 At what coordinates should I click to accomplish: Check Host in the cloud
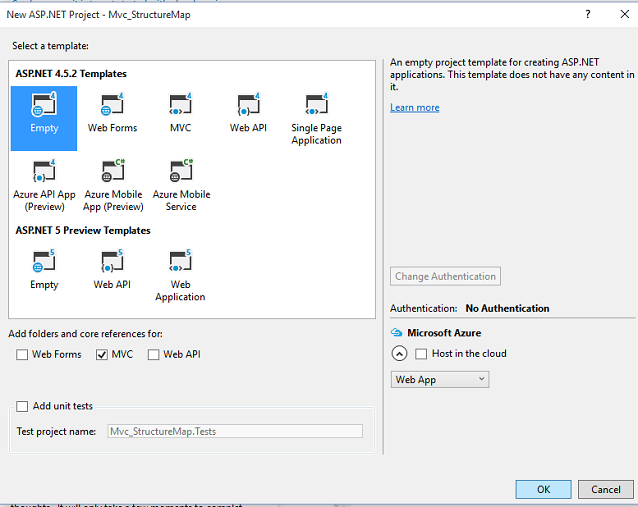point(421,354)
